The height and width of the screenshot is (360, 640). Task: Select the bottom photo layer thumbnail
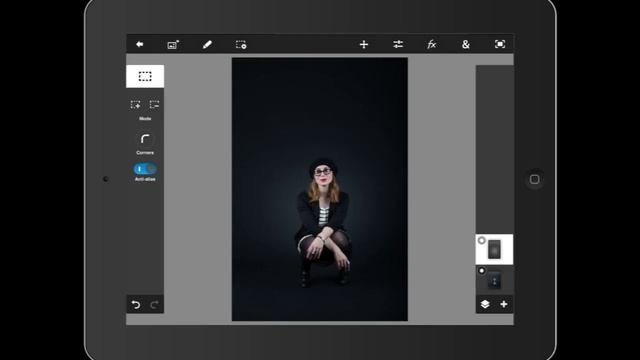(x=494, y=281)
